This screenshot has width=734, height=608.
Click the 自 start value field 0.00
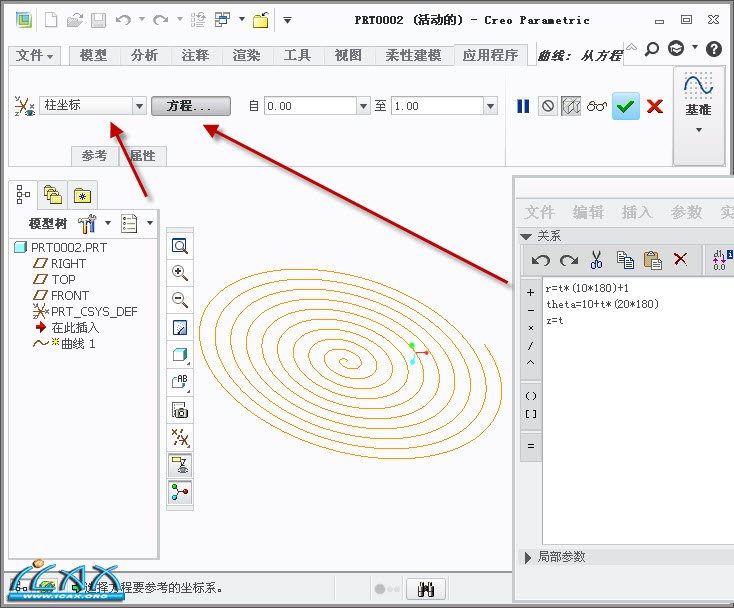(310, 106)
